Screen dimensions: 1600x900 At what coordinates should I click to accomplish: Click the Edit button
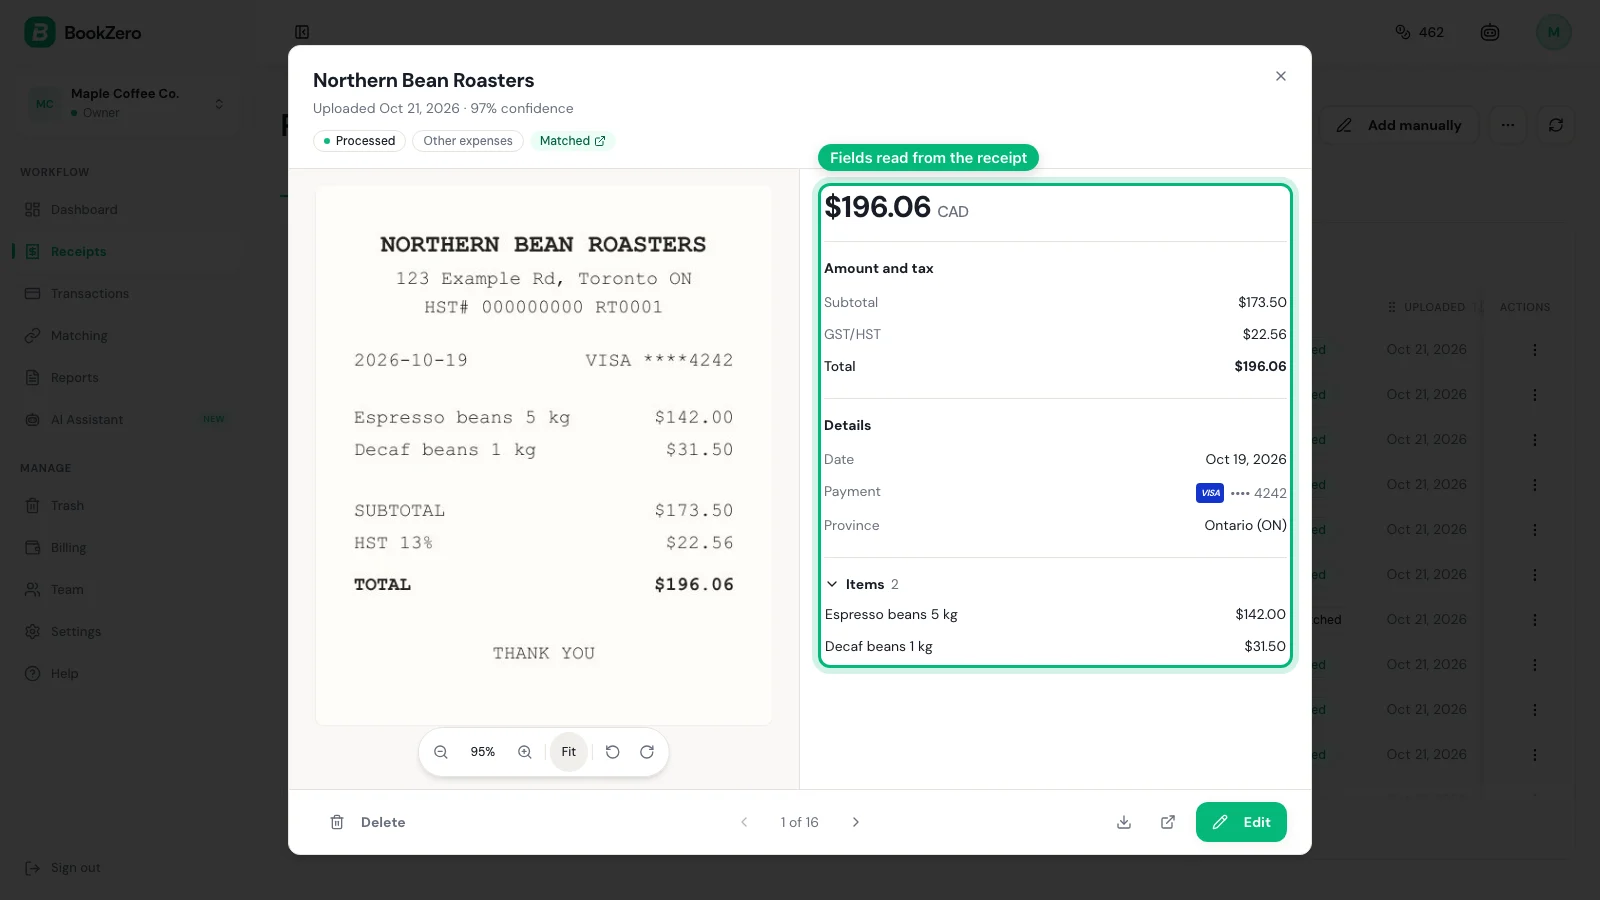[1241, 822]
